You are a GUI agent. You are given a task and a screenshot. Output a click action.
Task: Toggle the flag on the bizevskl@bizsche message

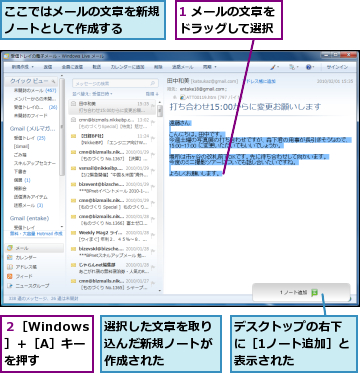point(153,251)
